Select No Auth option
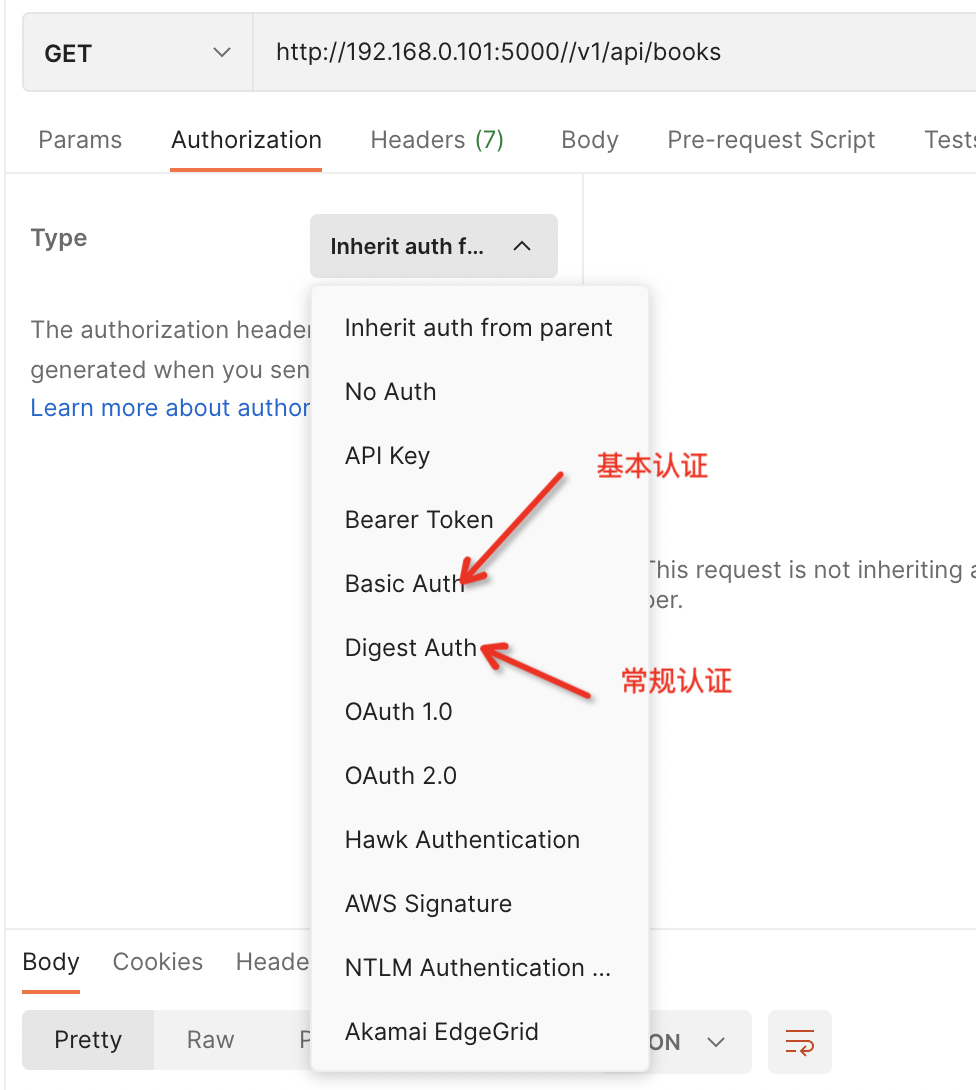 [x=479, y=391]
